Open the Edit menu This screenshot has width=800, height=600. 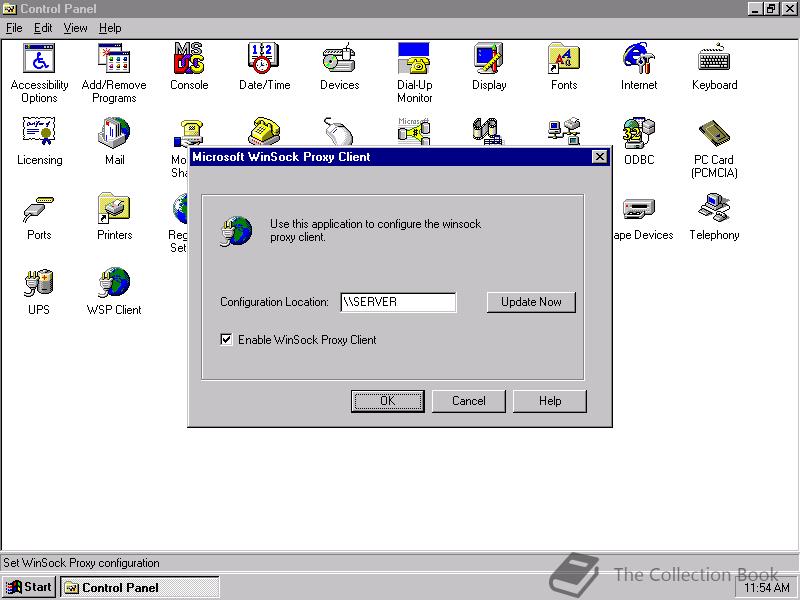point(43,28)
